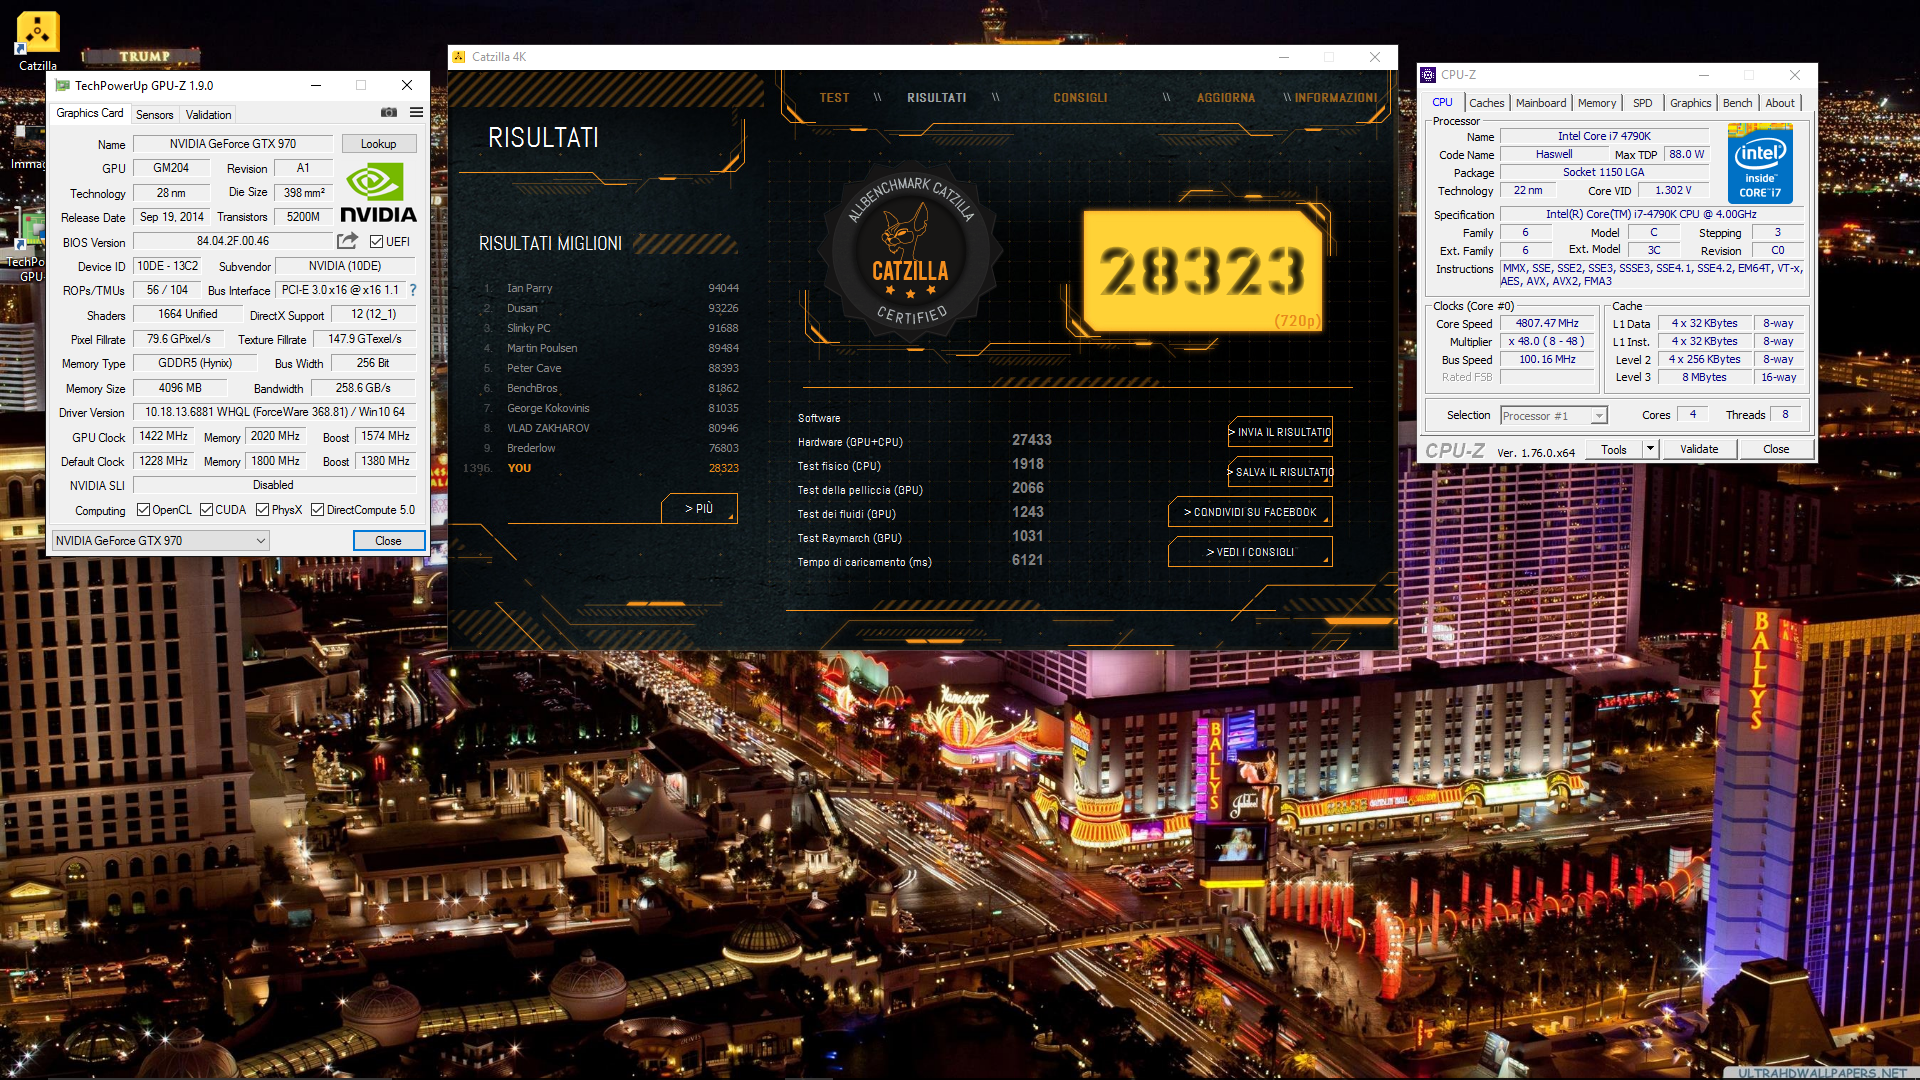
Task: Toggle the CUDA checkbox
Action: click(x=206, y=510)
